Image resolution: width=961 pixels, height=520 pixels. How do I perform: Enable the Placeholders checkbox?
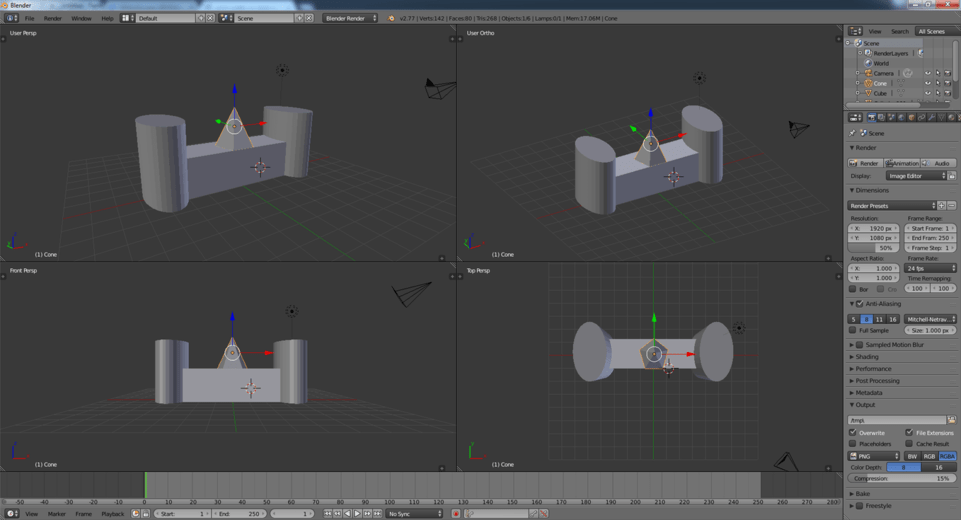coord(853,444)
